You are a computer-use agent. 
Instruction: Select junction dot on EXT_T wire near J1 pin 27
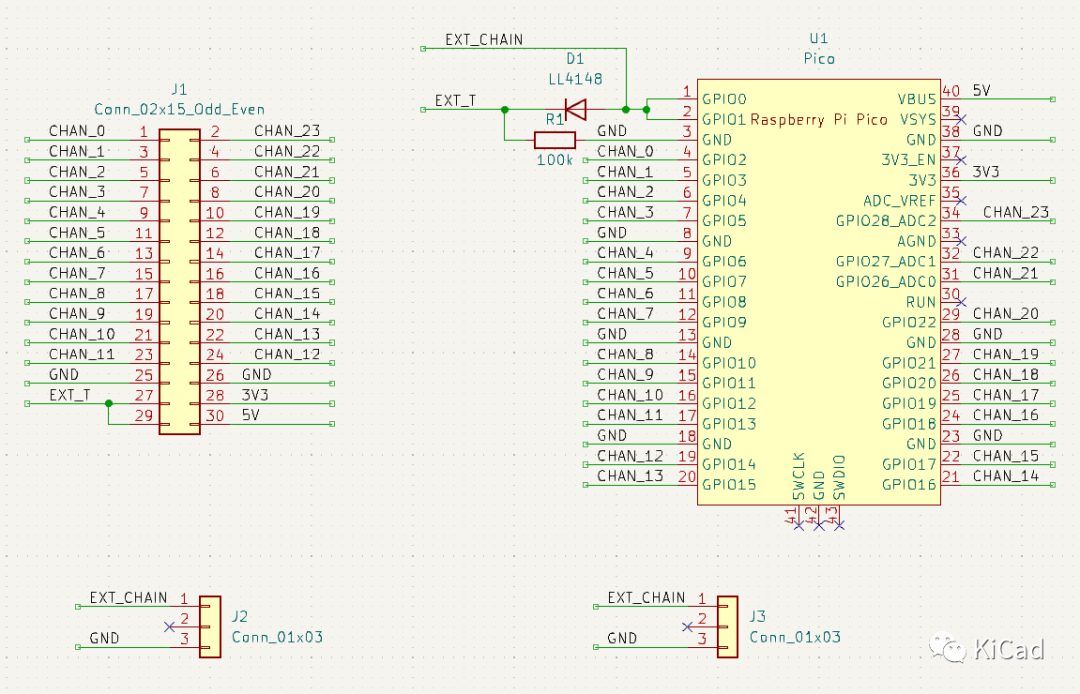tap(109, 403)
